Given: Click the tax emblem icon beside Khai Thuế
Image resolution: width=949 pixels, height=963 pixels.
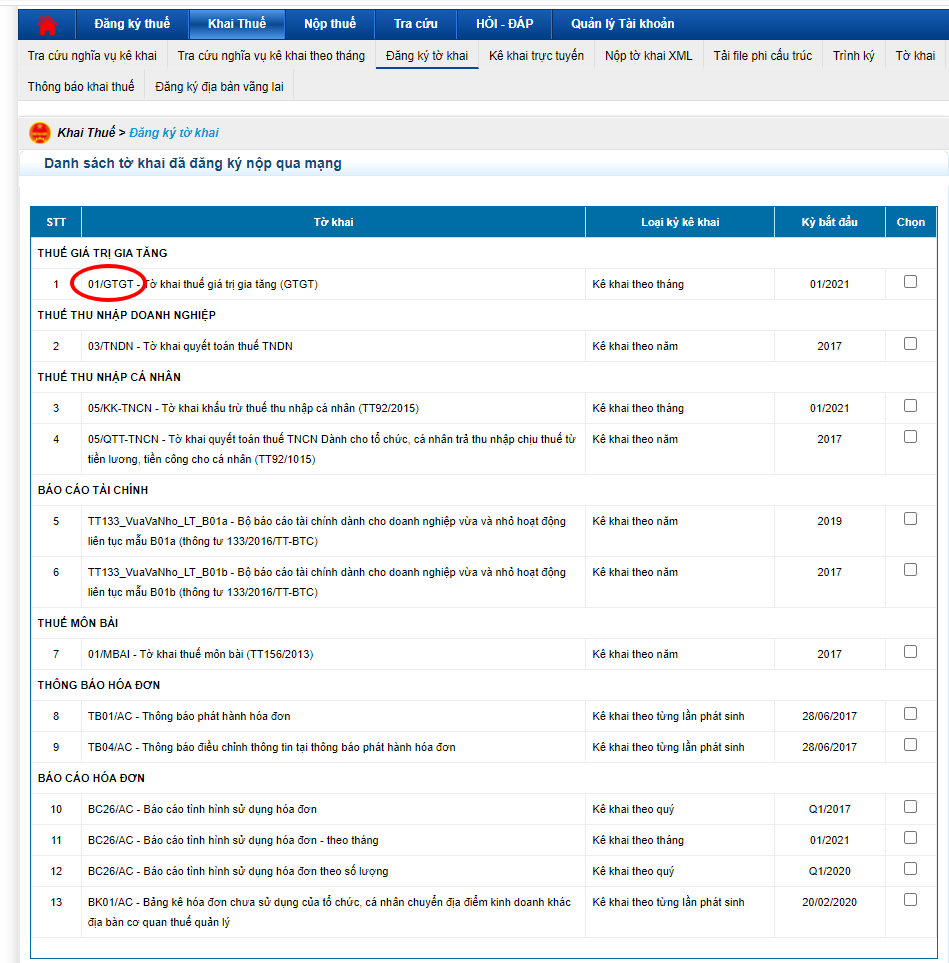Looking at the screenshot, I should pyautogui.click(x=40, y=133).
